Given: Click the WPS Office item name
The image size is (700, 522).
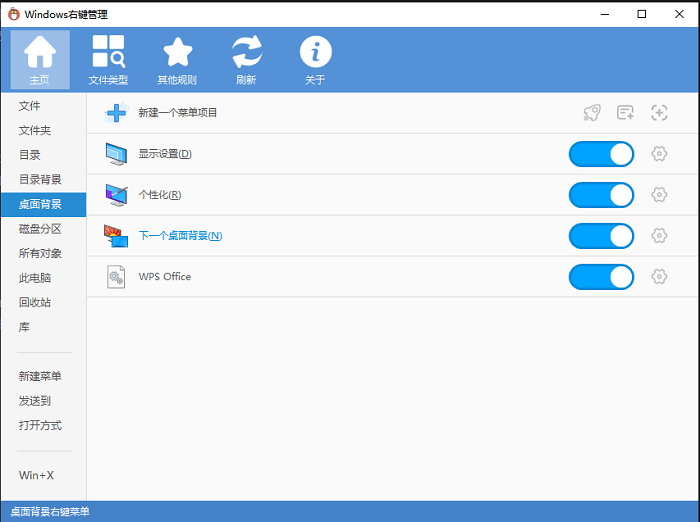Looking at the screenshot, I should coord(165,277).
